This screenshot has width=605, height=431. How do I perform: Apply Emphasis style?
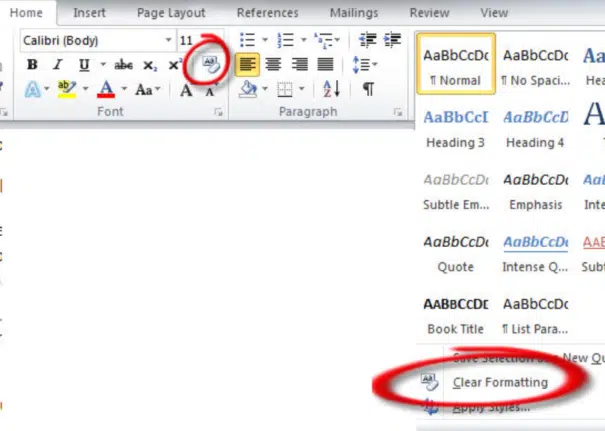coord(536,191)
